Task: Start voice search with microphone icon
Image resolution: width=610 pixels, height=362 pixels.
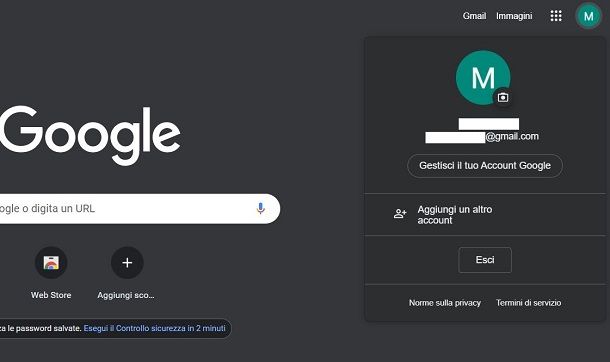Action: tap(261, 209)
